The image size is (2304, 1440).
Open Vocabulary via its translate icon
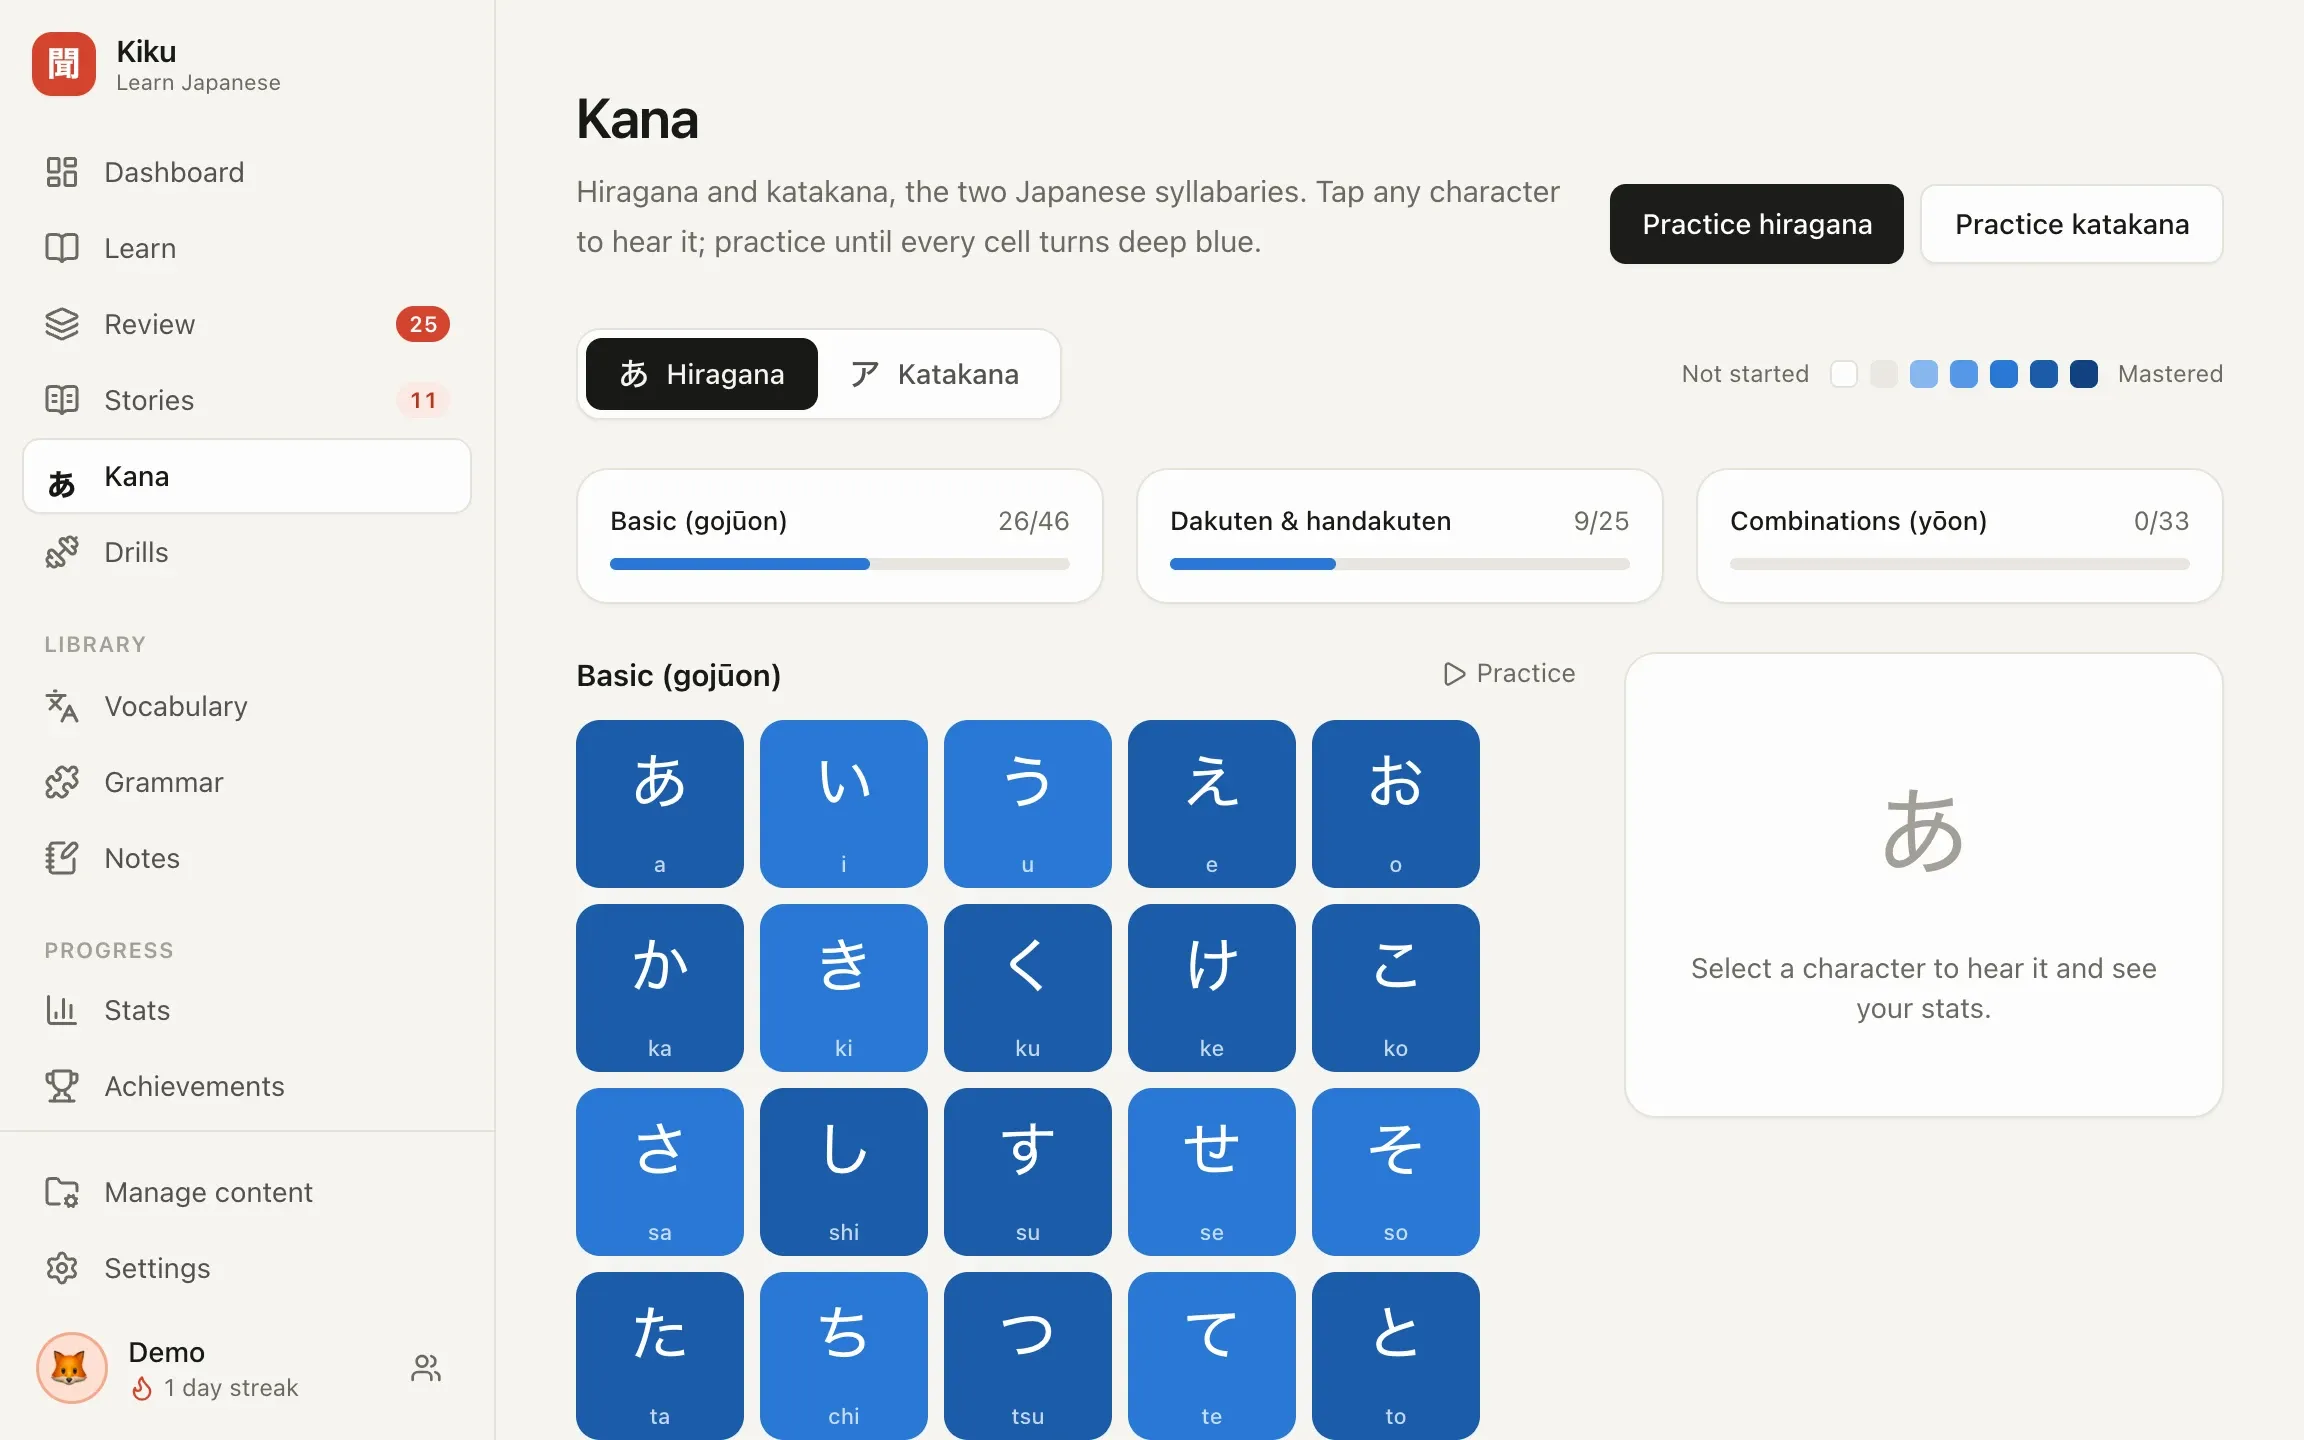62,706
